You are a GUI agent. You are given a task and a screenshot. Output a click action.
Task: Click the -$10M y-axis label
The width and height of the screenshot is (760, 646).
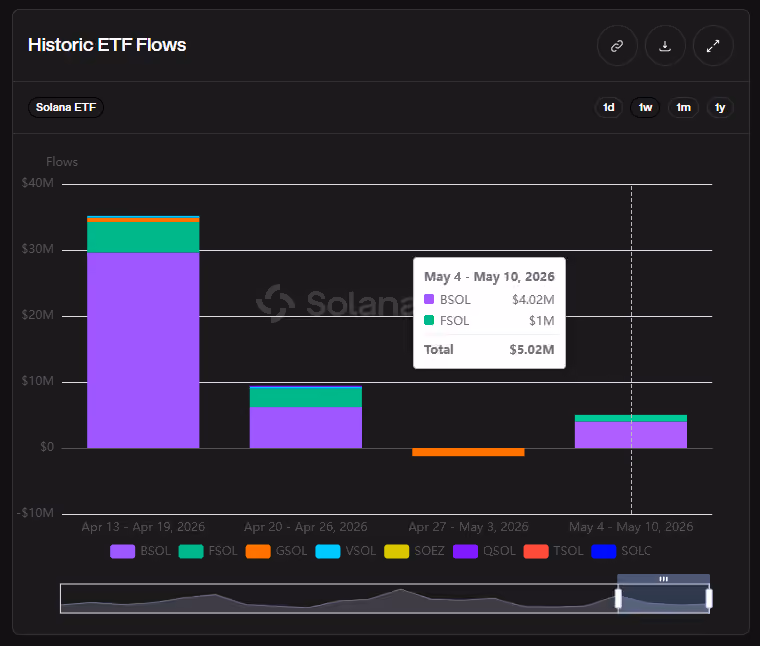35,513
